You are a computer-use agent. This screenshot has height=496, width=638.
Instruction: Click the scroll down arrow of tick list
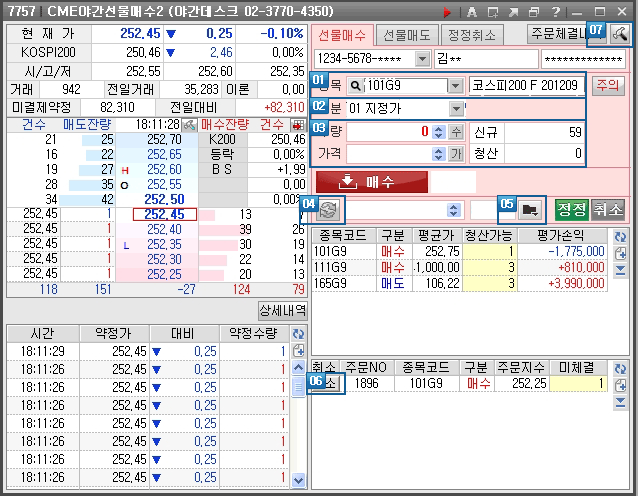(x=298, y=481)
